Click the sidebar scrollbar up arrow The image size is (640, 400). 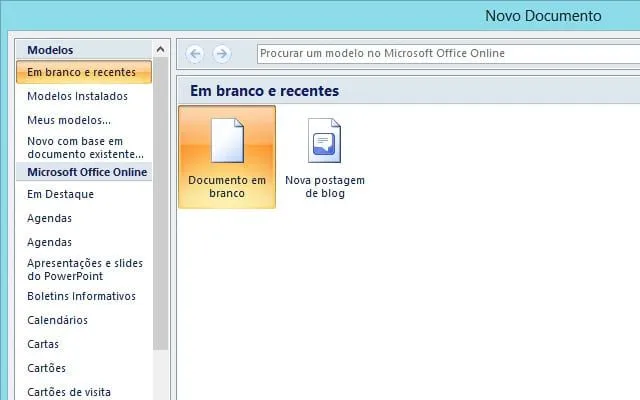(x=160, y=49)
